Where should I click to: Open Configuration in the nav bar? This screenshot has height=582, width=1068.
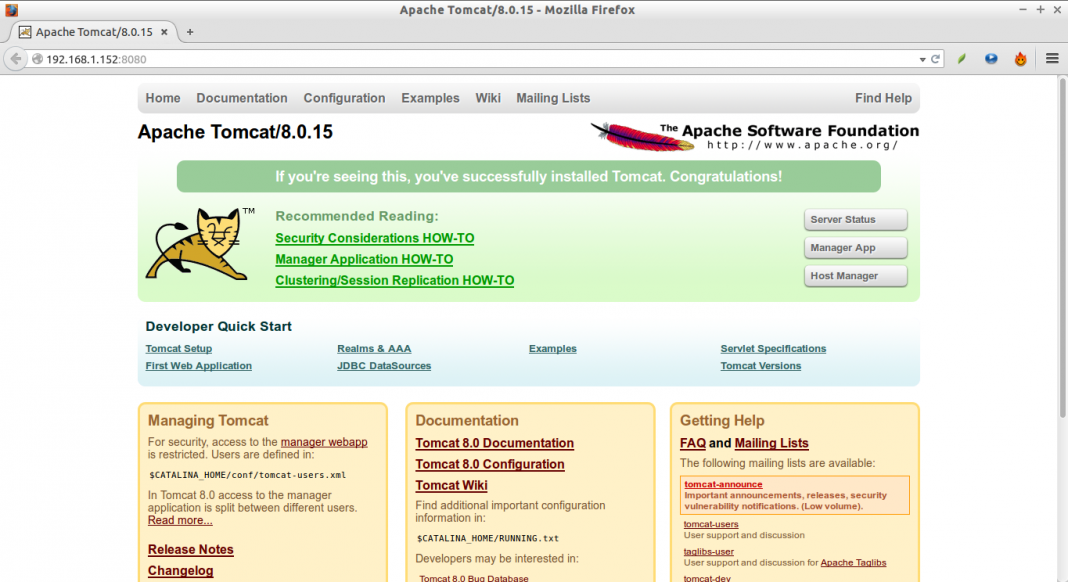click(344, 98)
